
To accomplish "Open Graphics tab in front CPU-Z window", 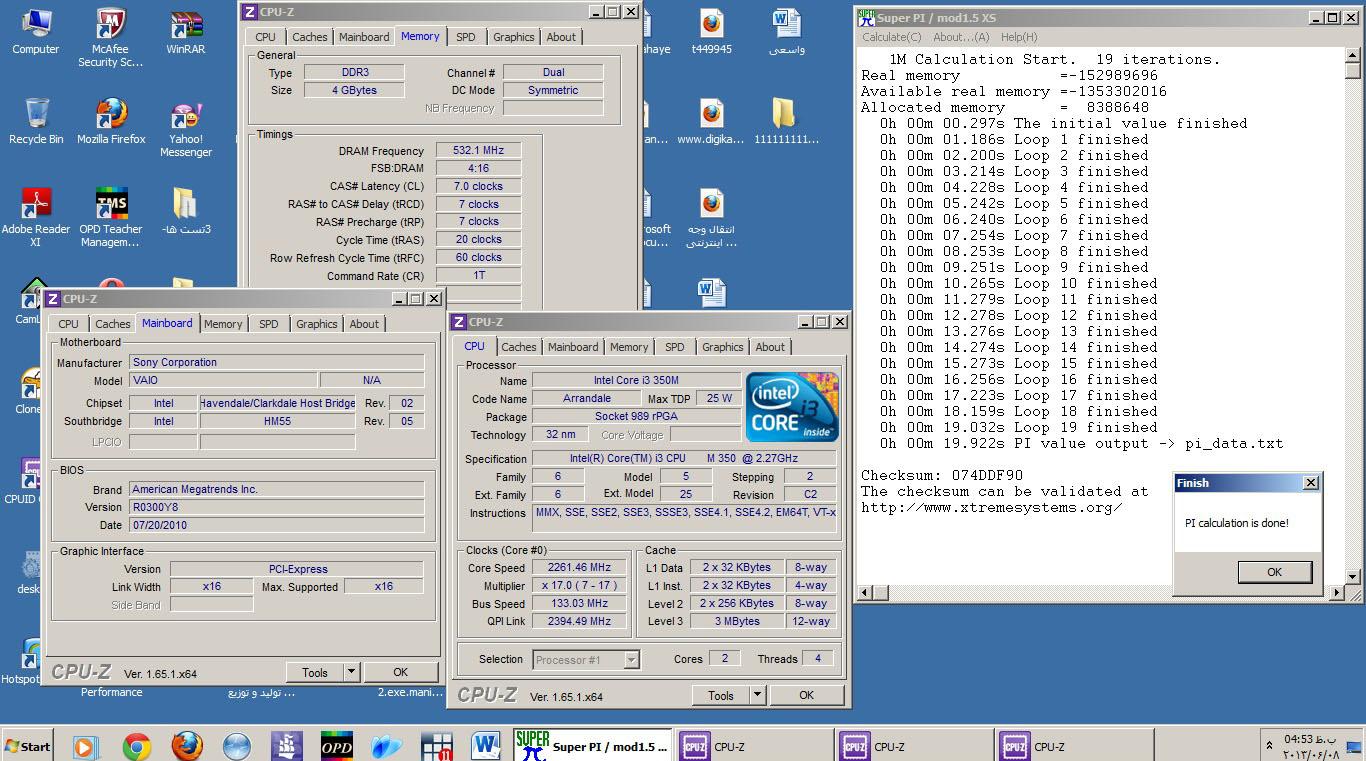I will pyautogui.click(x=722, y=347).
